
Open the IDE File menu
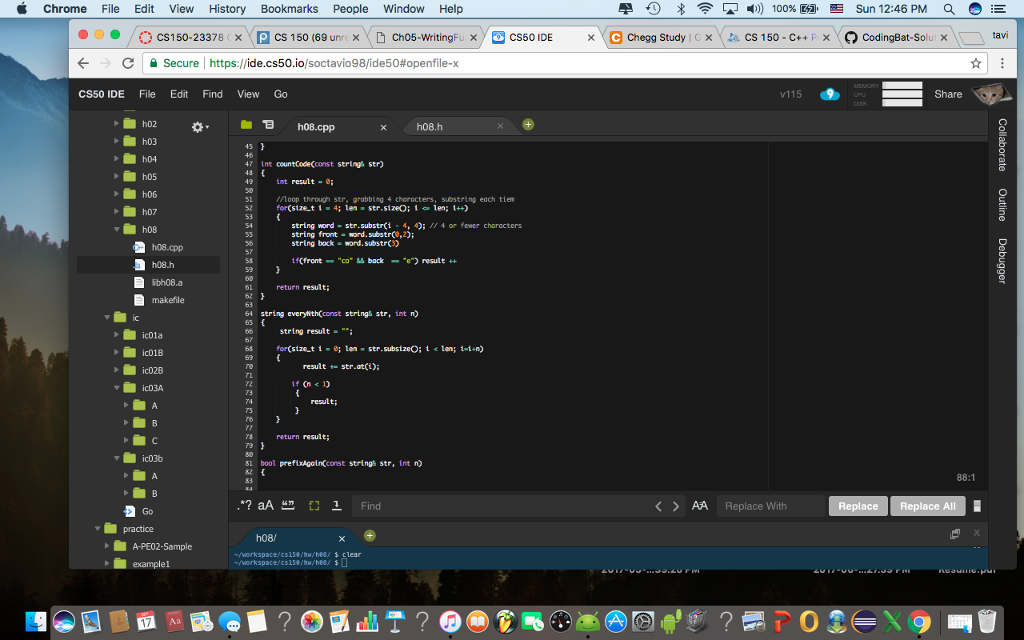(x=148, y=94)
